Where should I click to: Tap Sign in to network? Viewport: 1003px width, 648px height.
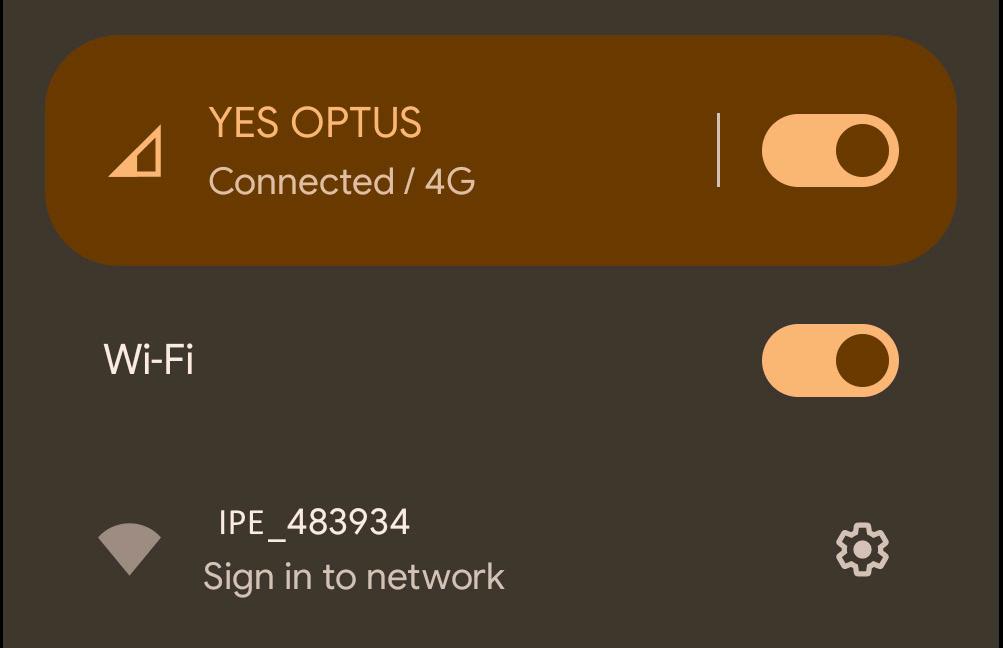tap(354, 578)
